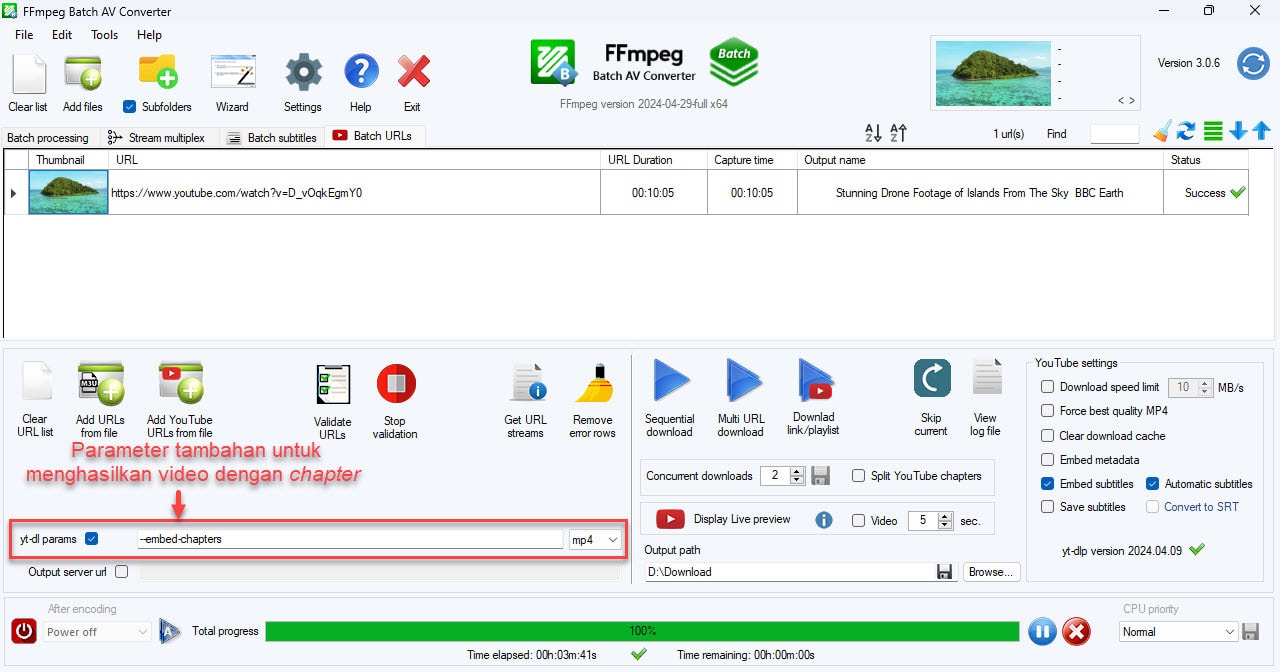The width and height of the screenshot is (1280, 672).
Task: Save the output path with floppy icon
Action: [x=944, y=572]
